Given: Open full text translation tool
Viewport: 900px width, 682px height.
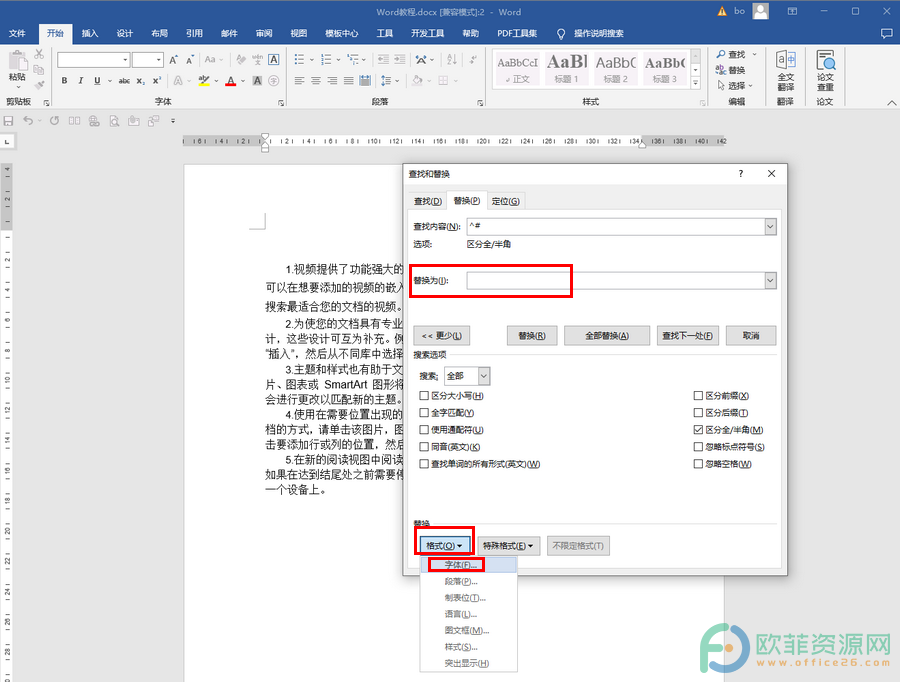Looking at the screenshot, I should coord(786,70).
